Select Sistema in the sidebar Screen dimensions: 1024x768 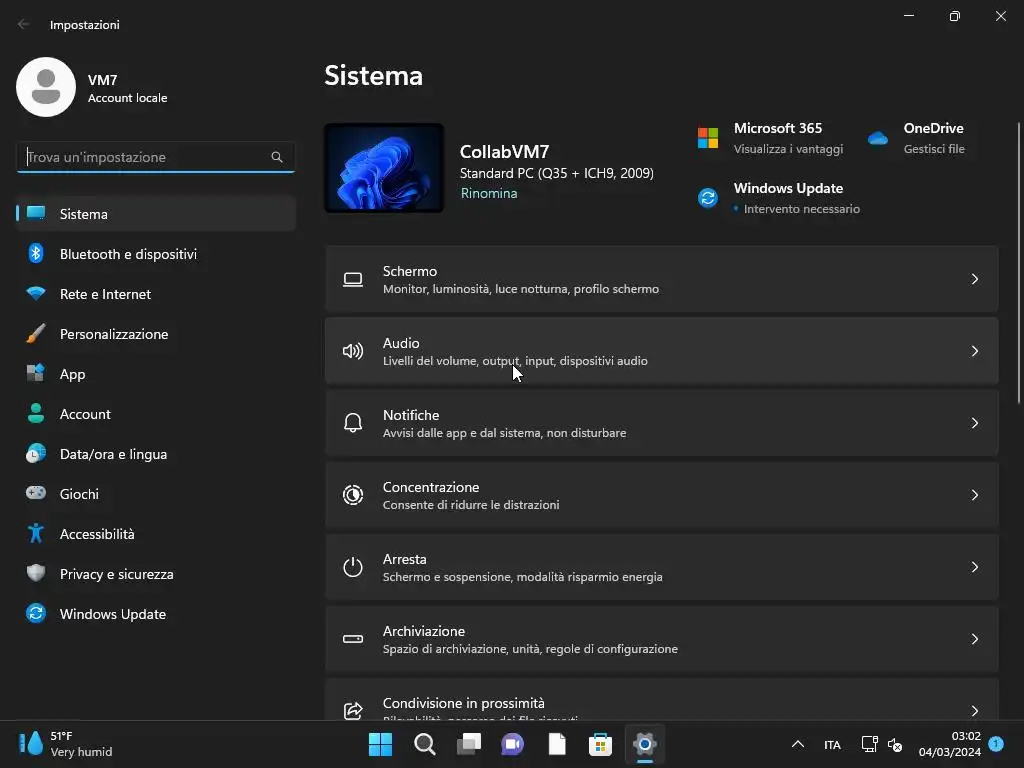pos(156,214)
